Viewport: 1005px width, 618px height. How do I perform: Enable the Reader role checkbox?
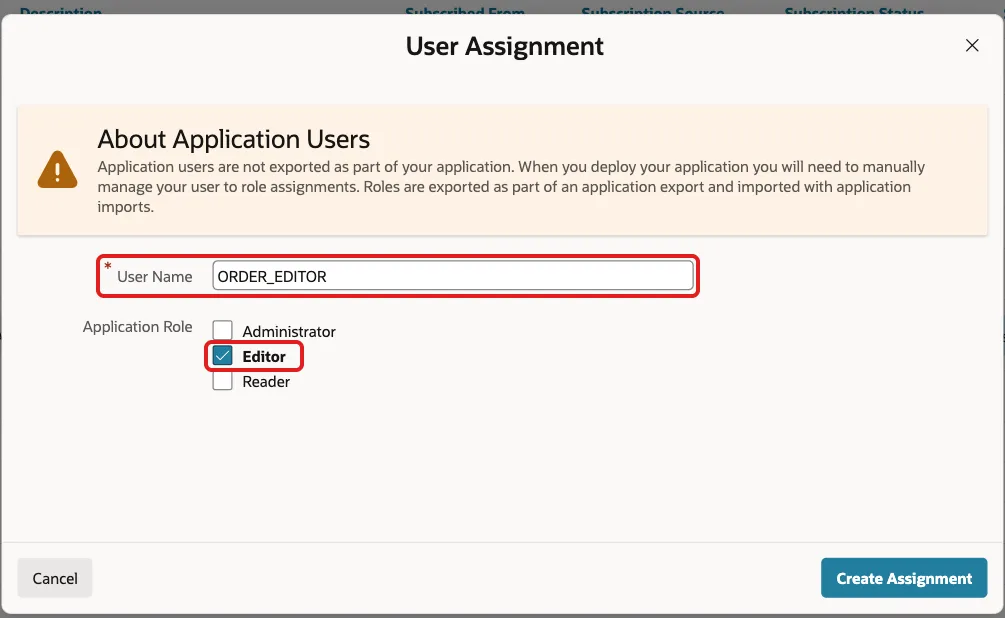(x=222, y=381)
